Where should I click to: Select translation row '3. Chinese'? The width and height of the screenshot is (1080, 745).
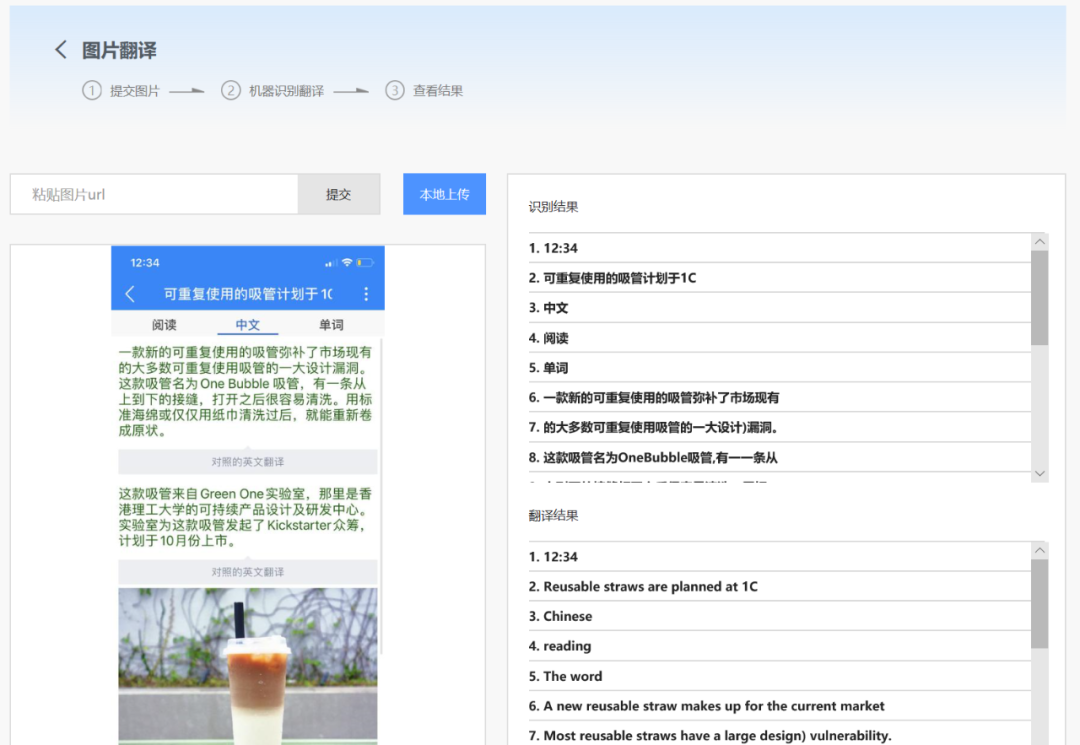click(780, 616)
